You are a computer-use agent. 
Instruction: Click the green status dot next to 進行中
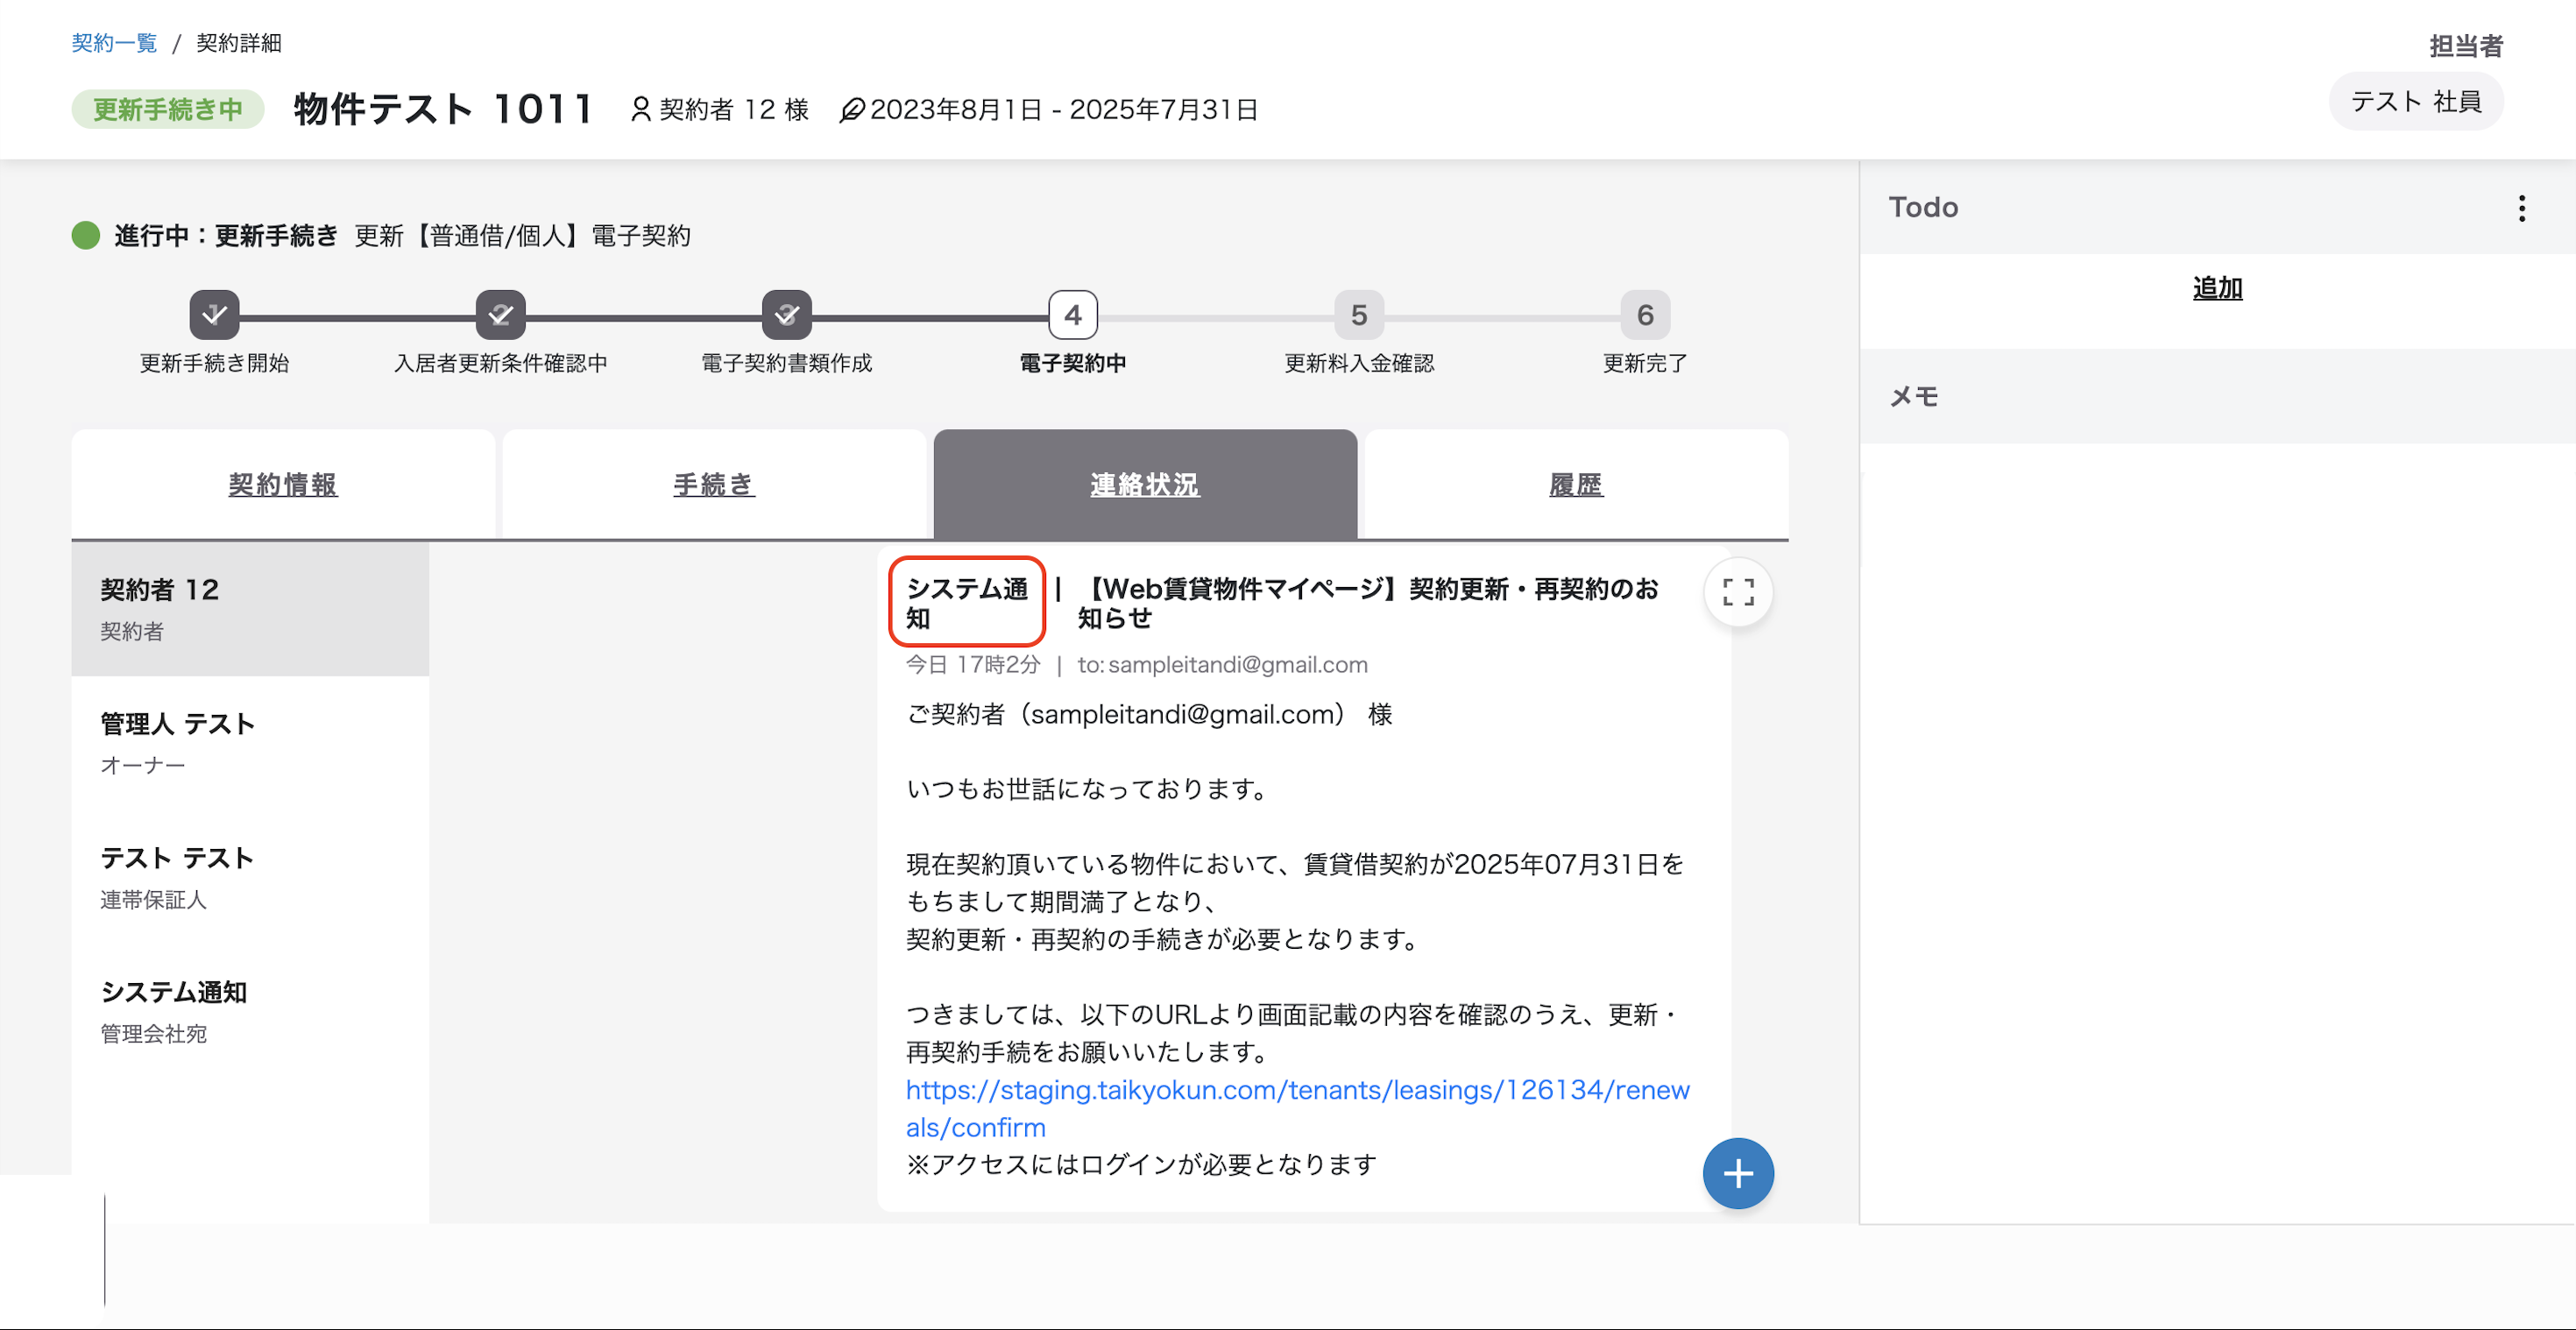[86, 235]
